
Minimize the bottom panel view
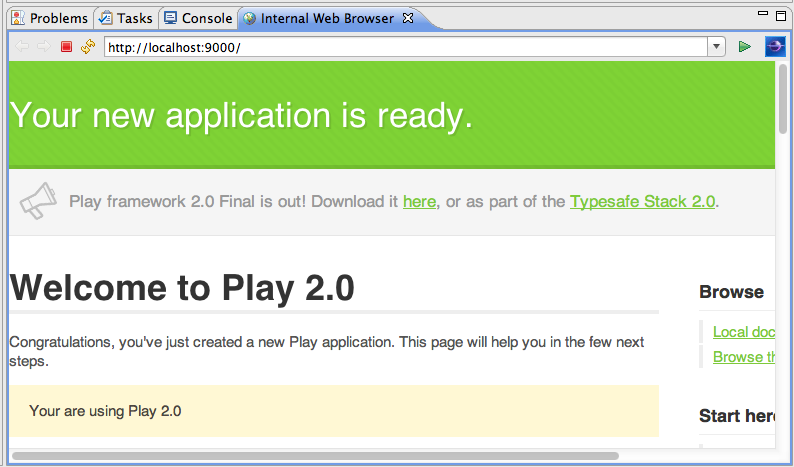(763, 14)
